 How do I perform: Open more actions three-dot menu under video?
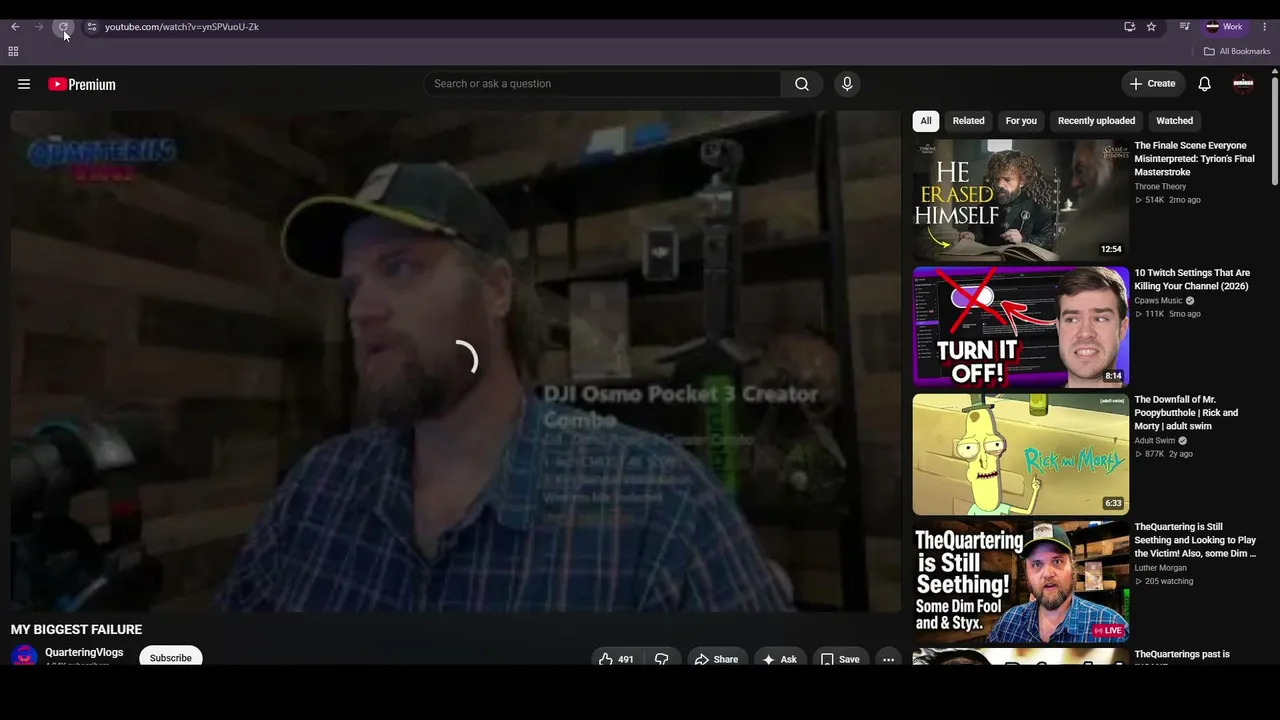(x=888, y=659)
